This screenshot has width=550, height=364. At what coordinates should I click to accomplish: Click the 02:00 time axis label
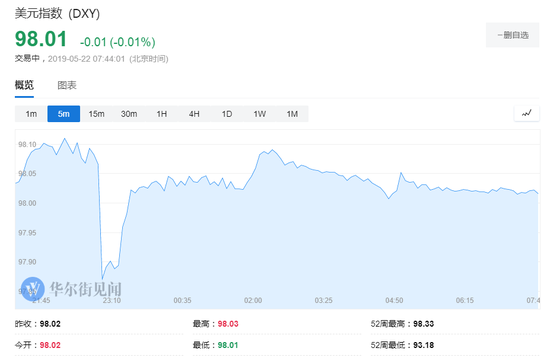(x=253, y=301)
